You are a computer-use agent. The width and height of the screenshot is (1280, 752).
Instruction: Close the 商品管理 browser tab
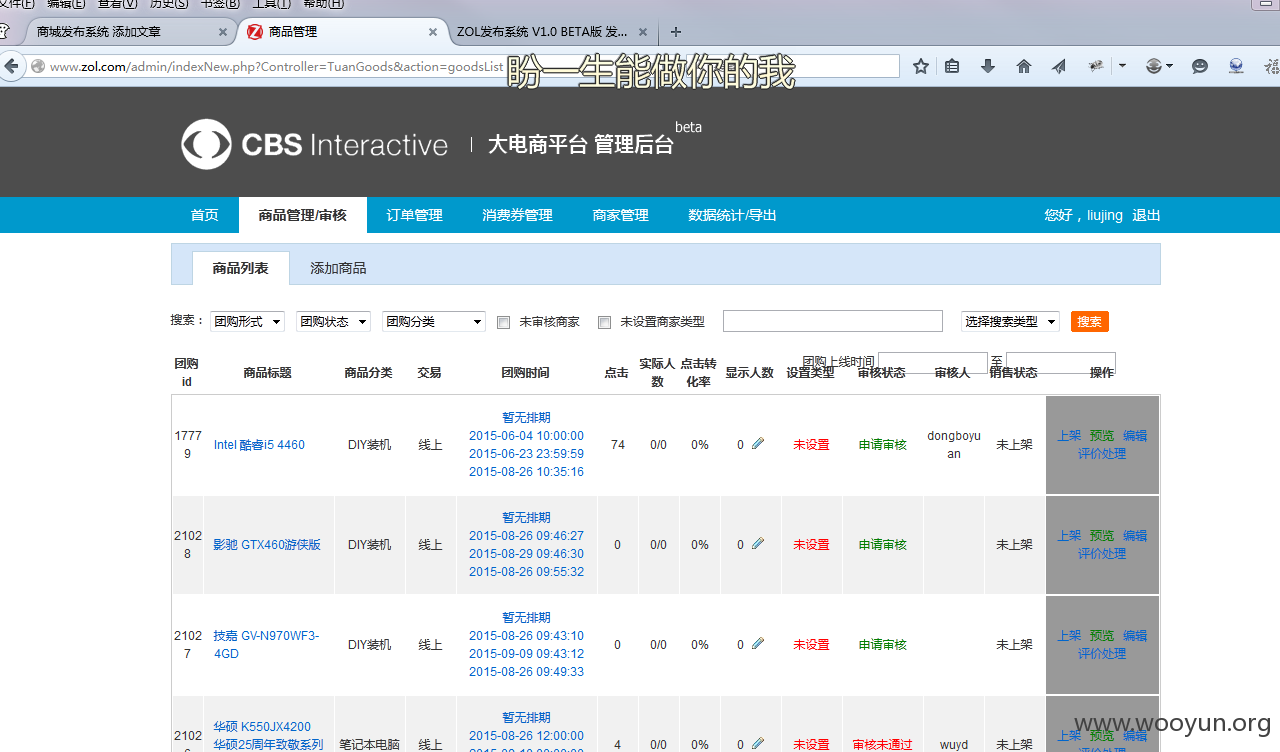(433, 32)
